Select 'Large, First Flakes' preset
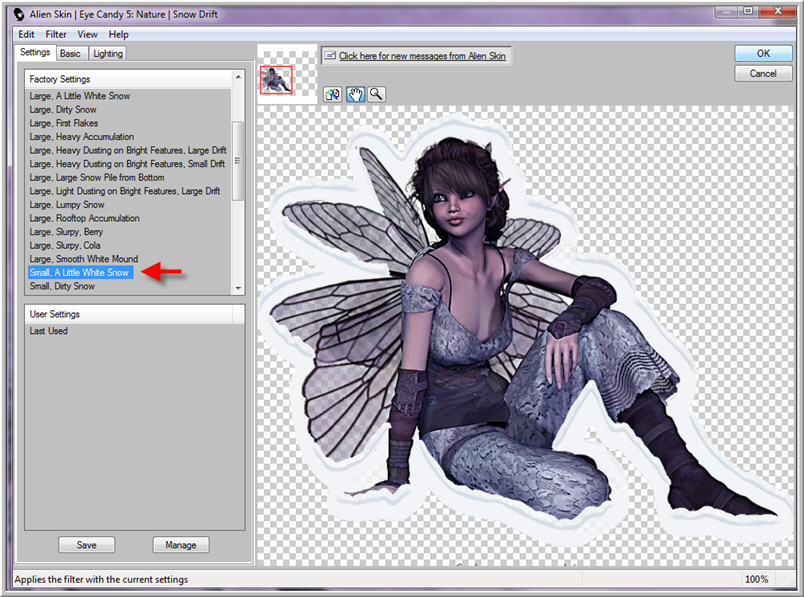Screen dimensions: 804x597 coord(64,123)
